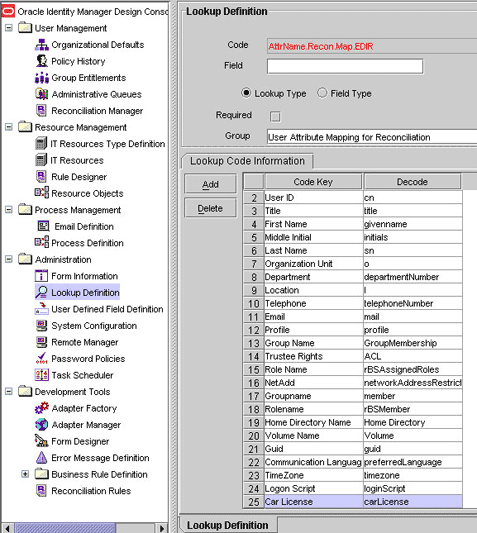Open Organizational Defaults icon
The width and height of the screenshot is (477, 533).
(x=42, y=45)
